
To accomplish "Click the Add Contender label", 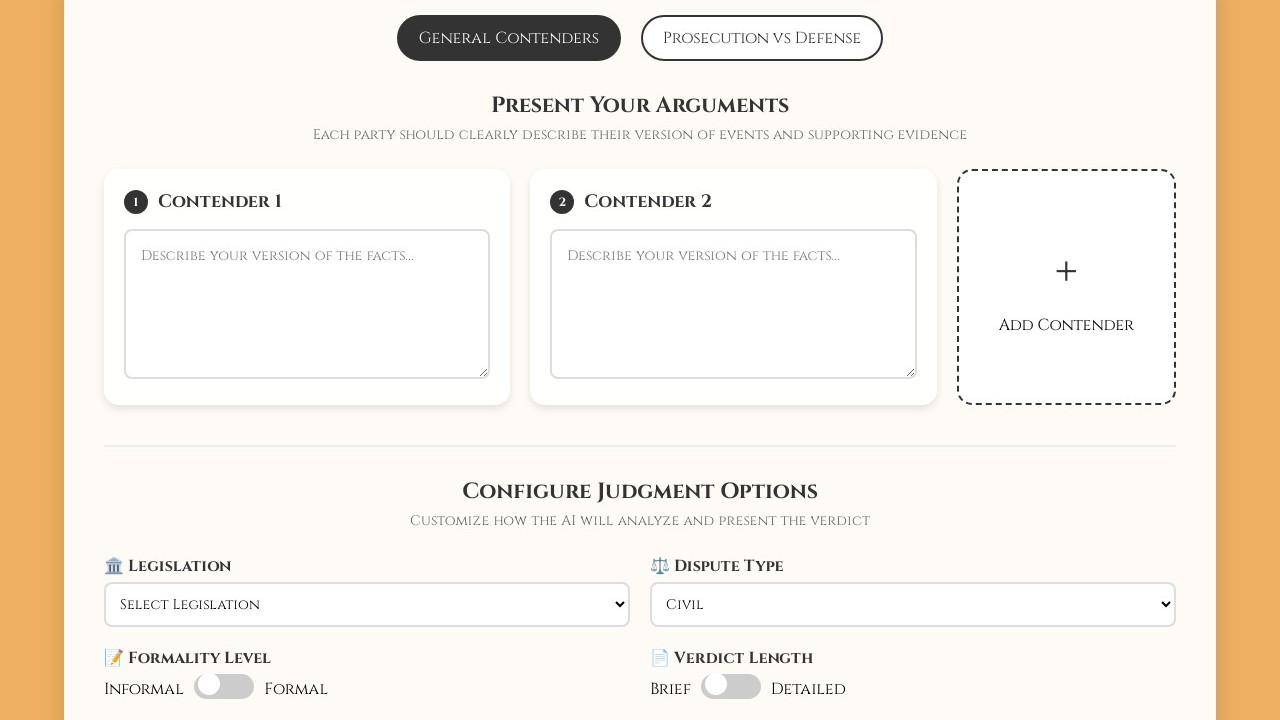I will pos(1066,325).
